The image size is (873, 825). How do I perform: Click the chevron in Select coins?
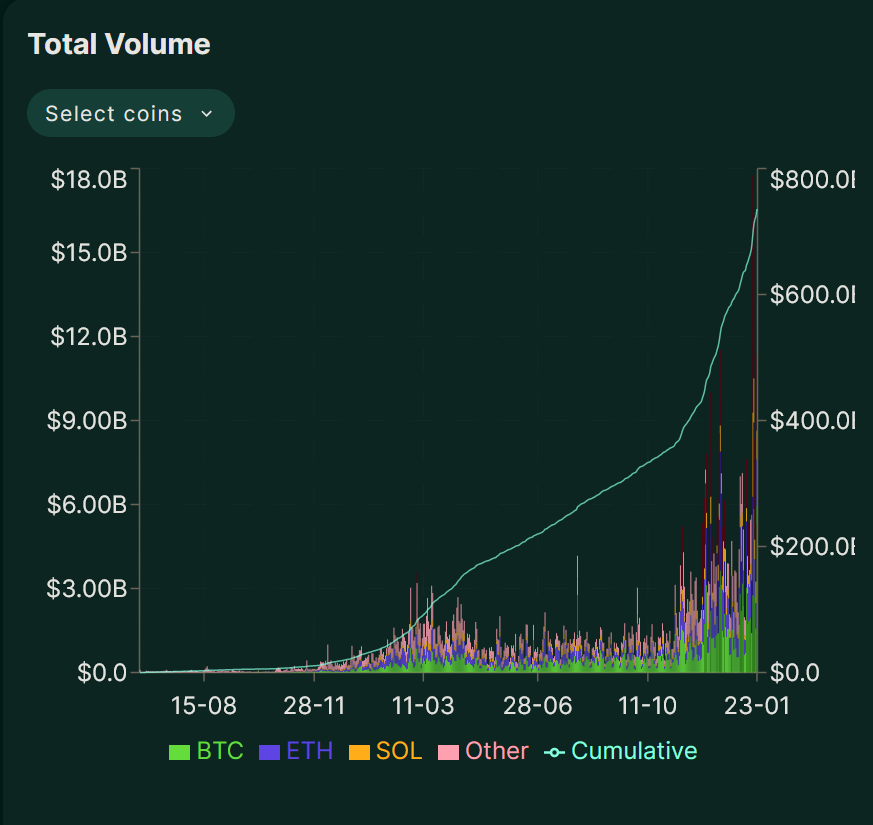pyautogui.click(x=207, y=114)
